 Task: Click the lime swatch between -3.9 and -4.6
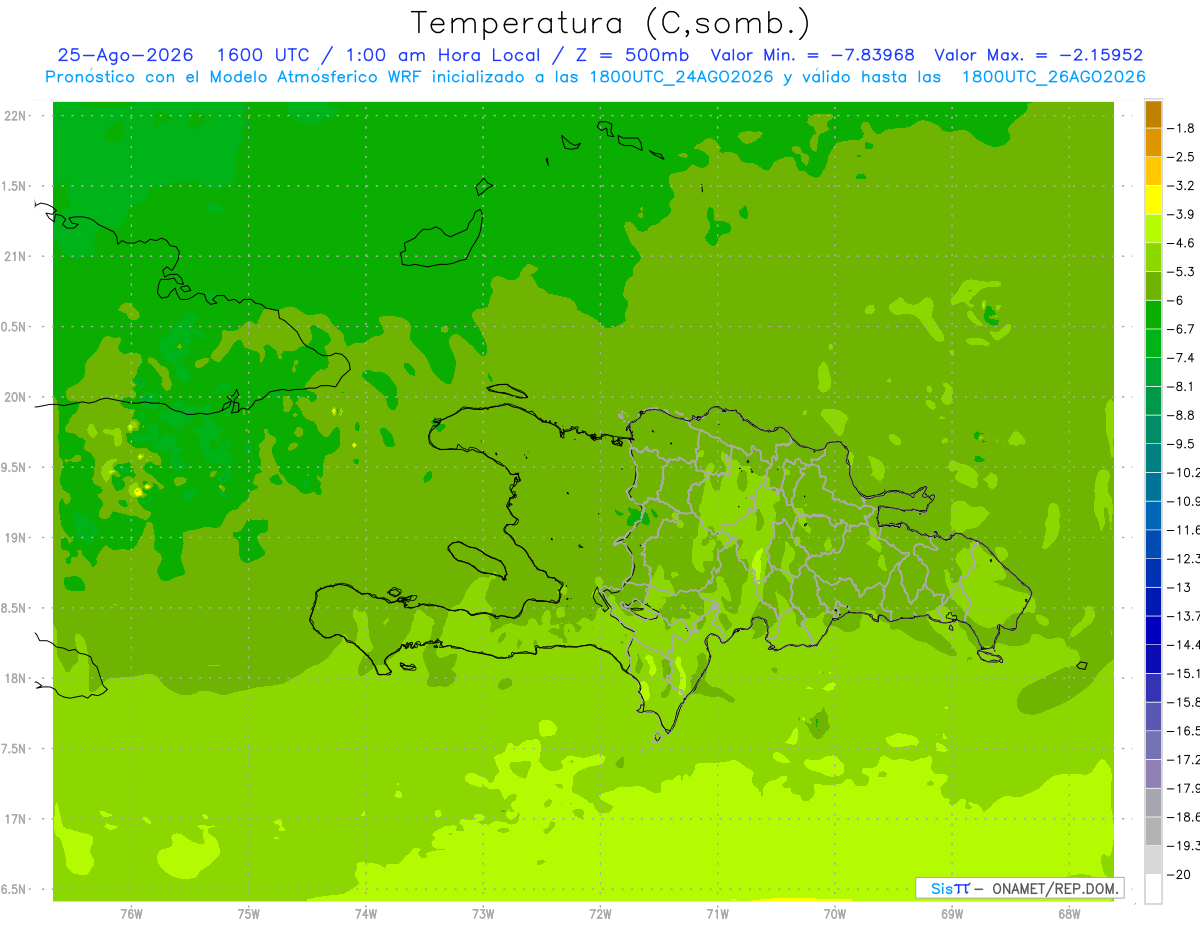click(x=1153, y=229)
